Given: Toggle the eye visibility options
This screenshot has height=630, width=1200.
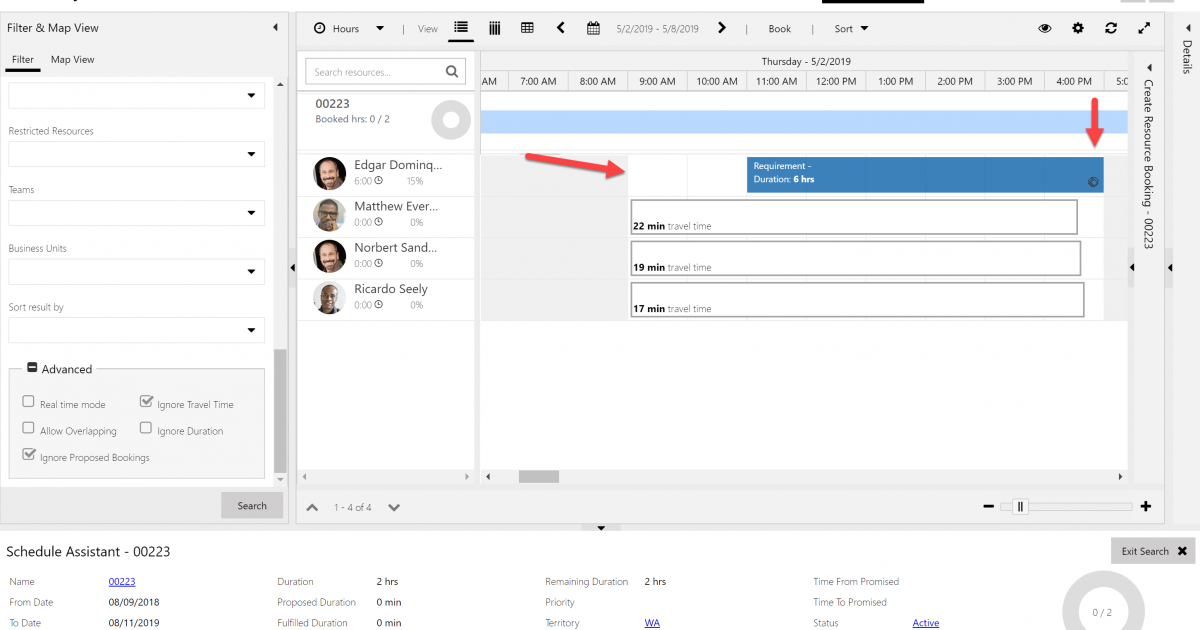Looking at the screenshot, I should click(1045, 28).
